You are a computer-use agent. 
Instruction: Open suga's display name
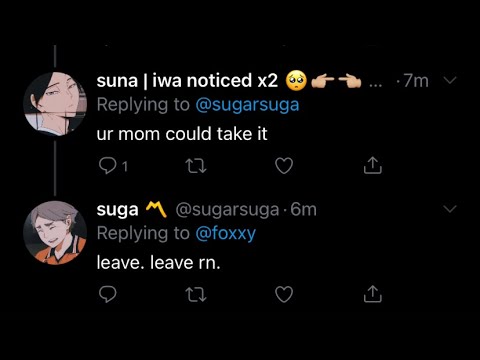tap(117, 210)
